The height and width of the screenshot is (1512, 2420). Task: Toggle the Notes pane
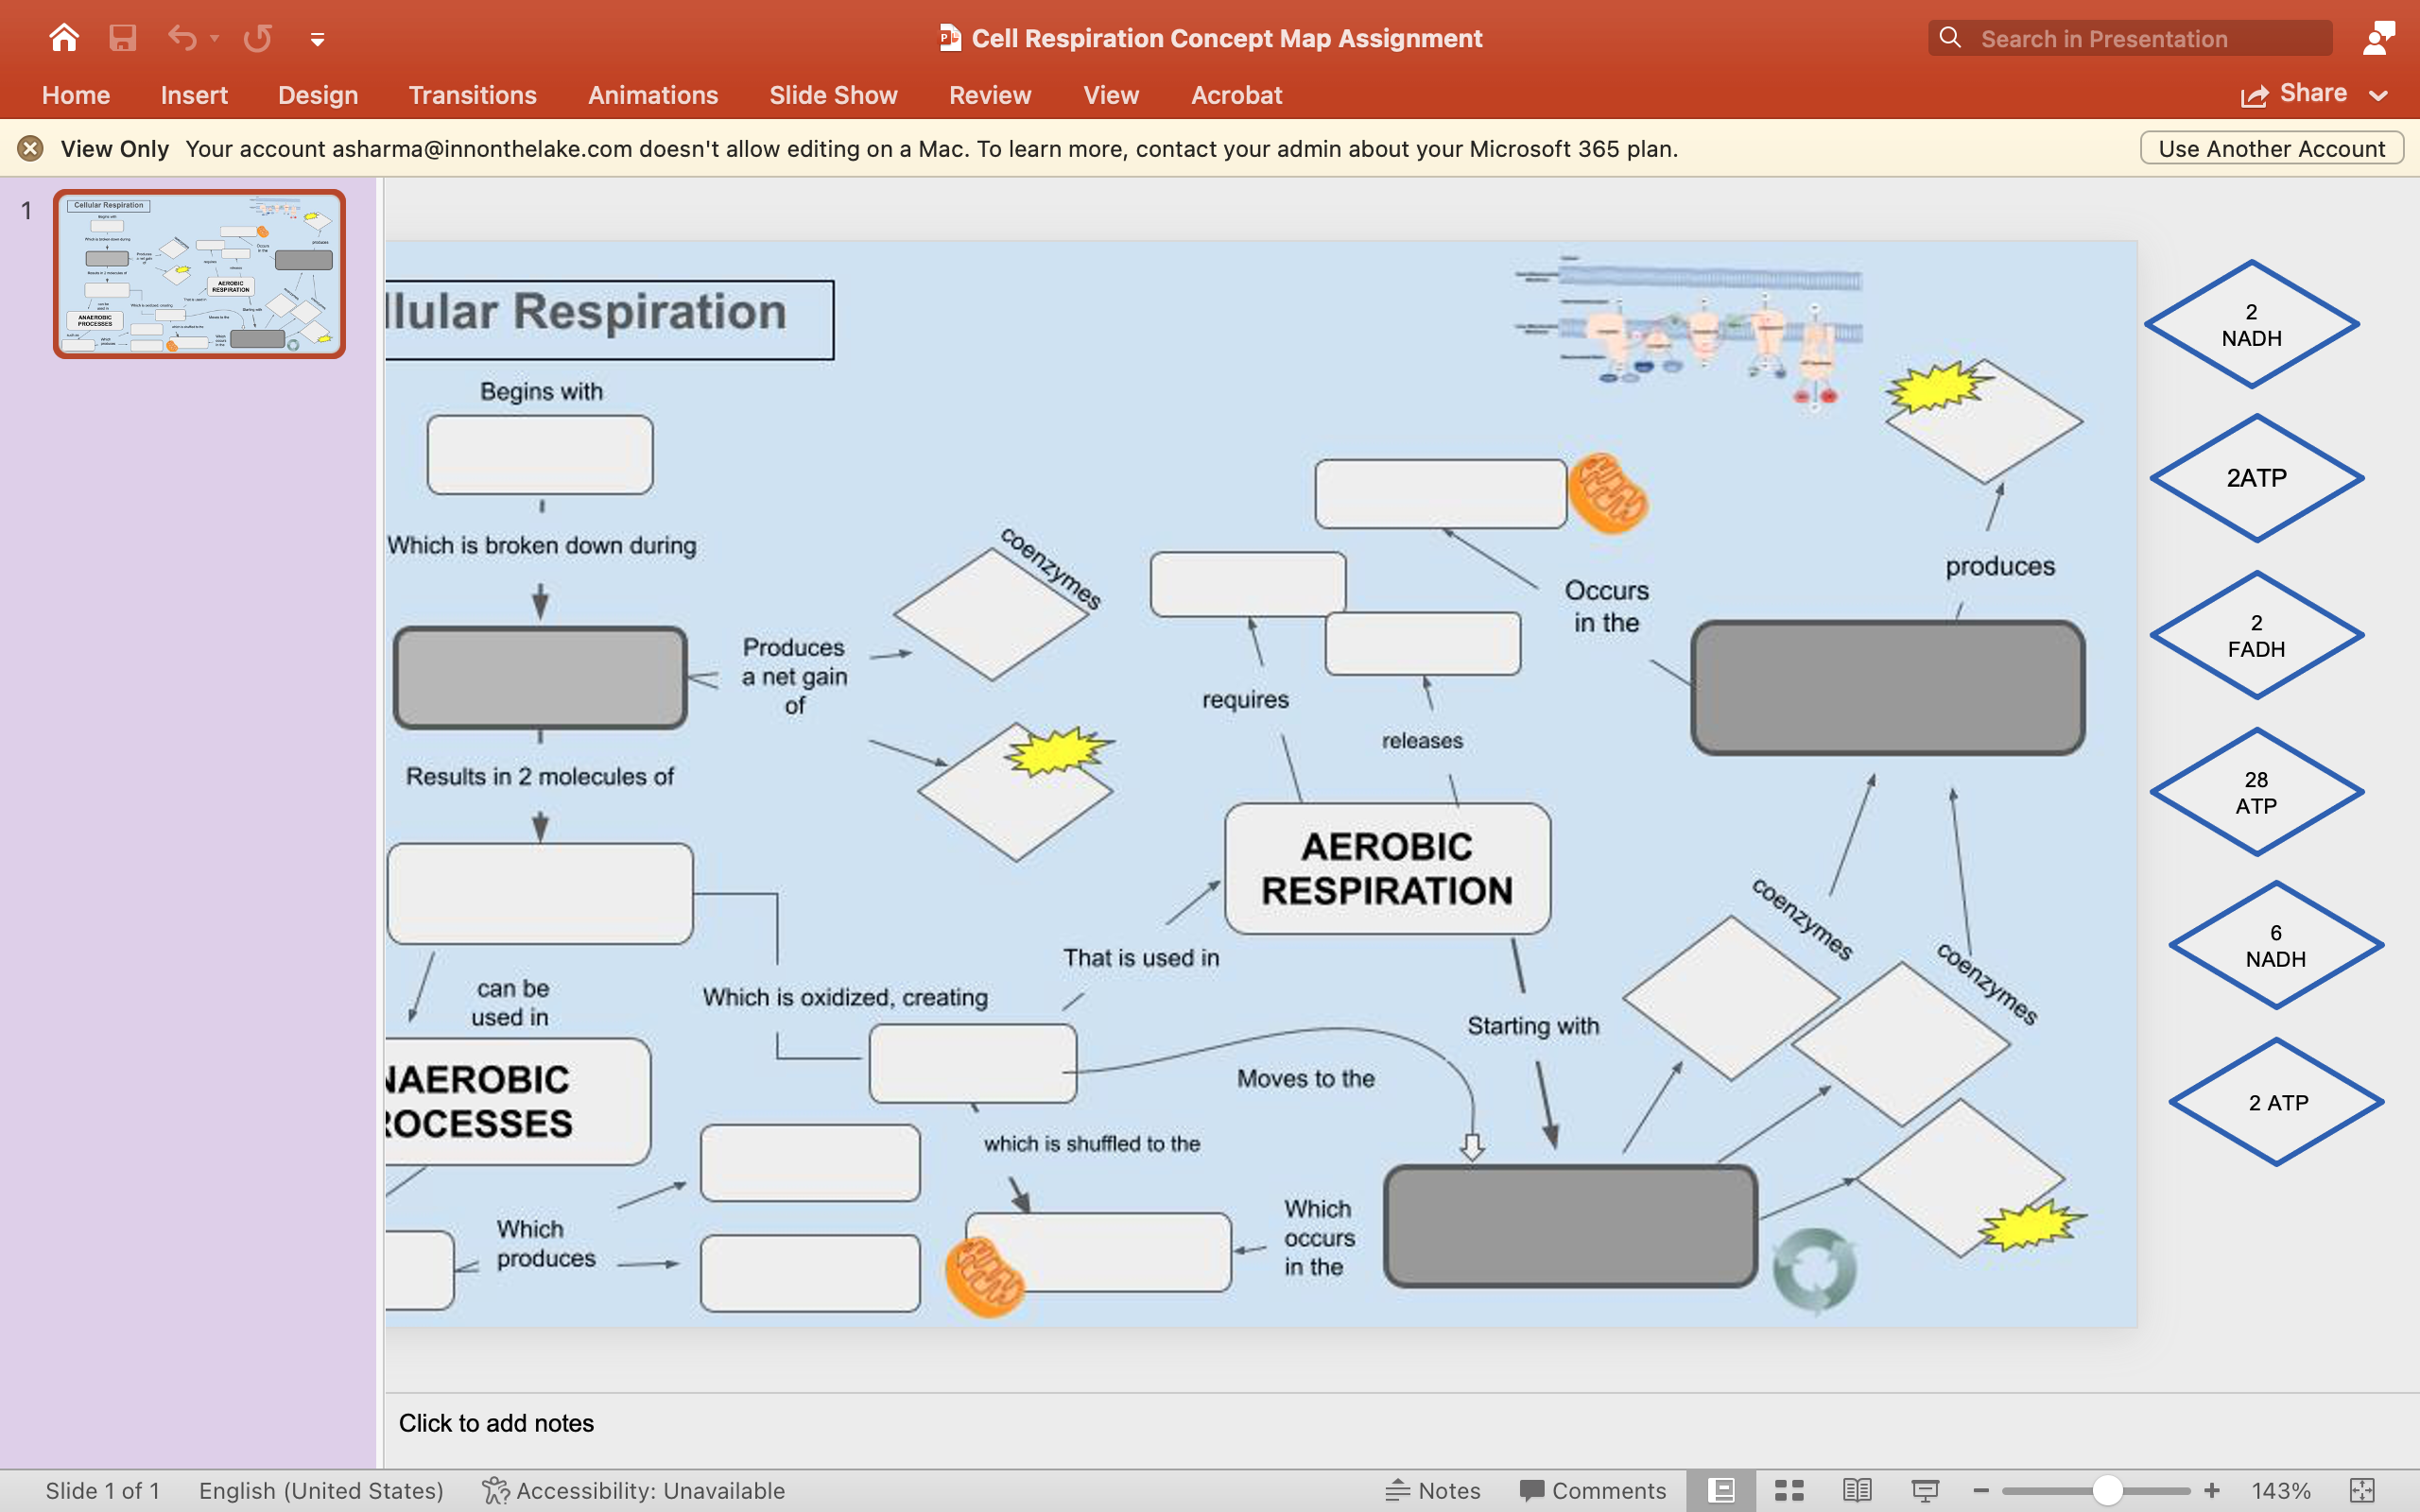click(1434, 1489)
